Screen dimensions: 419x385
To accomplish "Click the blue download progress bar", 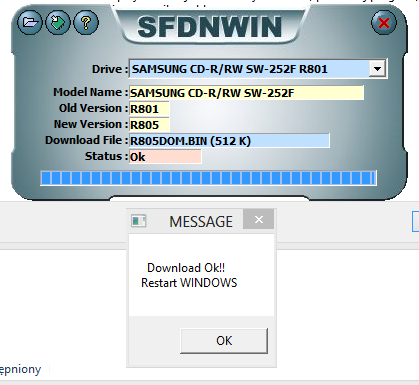I will click(x=209, y=178).
